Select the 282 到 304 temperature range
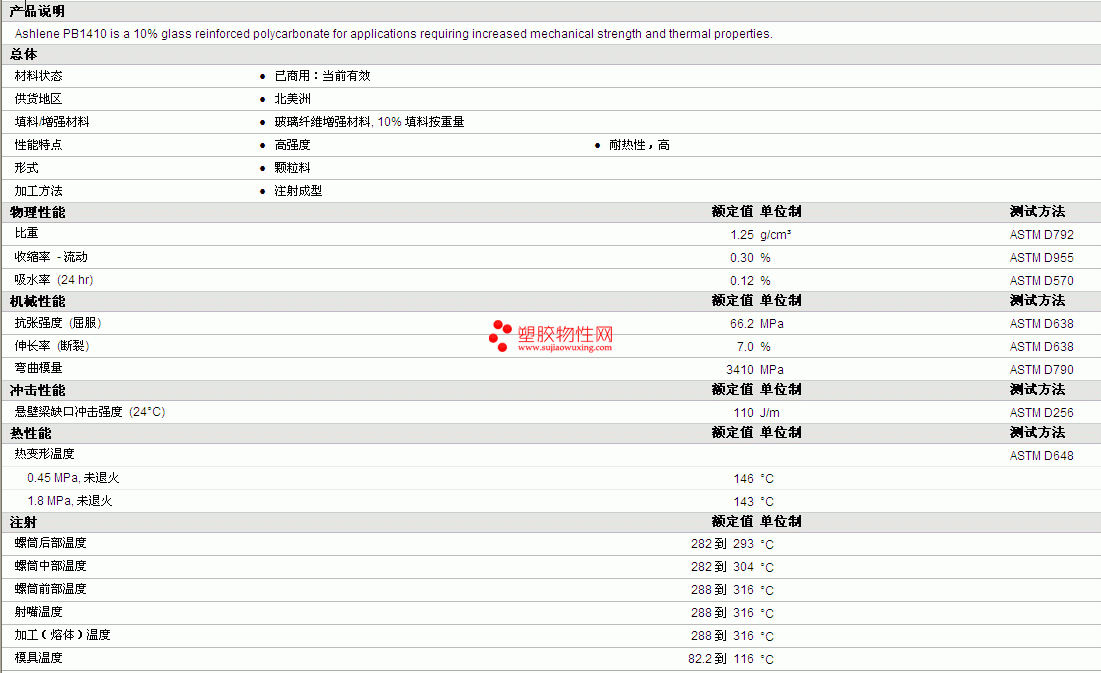The image size is (1101, 673). (722, 567)
